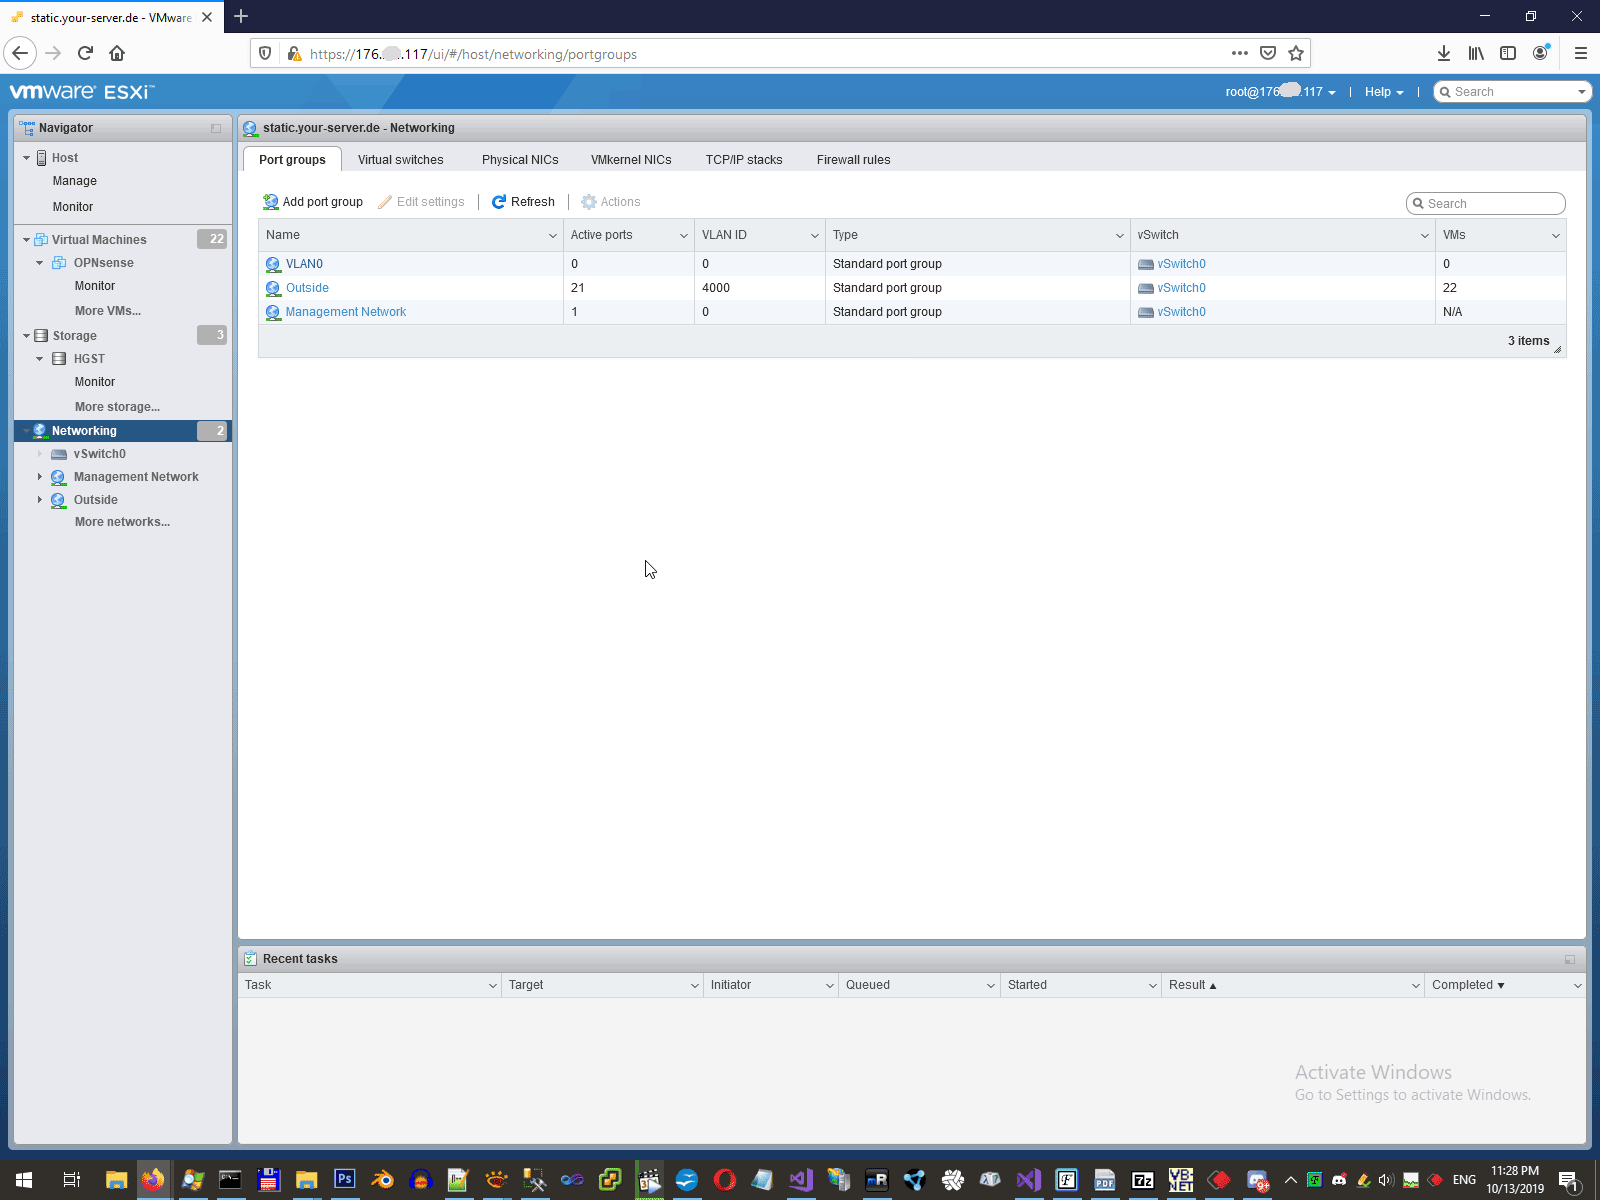Select vSwitch0 in the Navigator tree
This screenshot has height=1200, width=1600.
[x=100, y=454]
